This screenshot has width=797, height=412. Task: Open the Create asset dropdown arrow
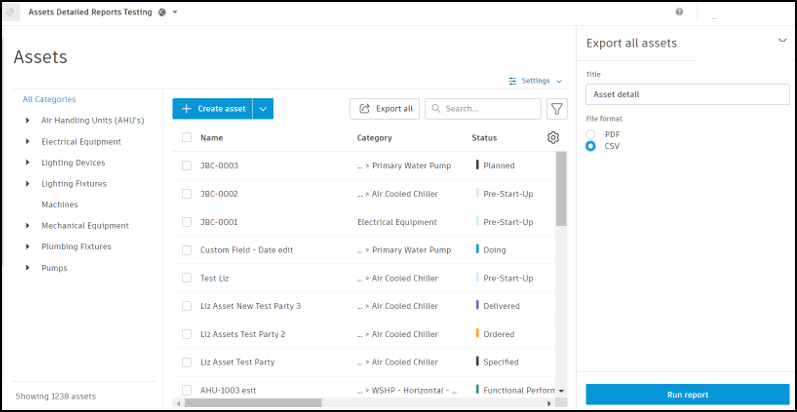263,108
